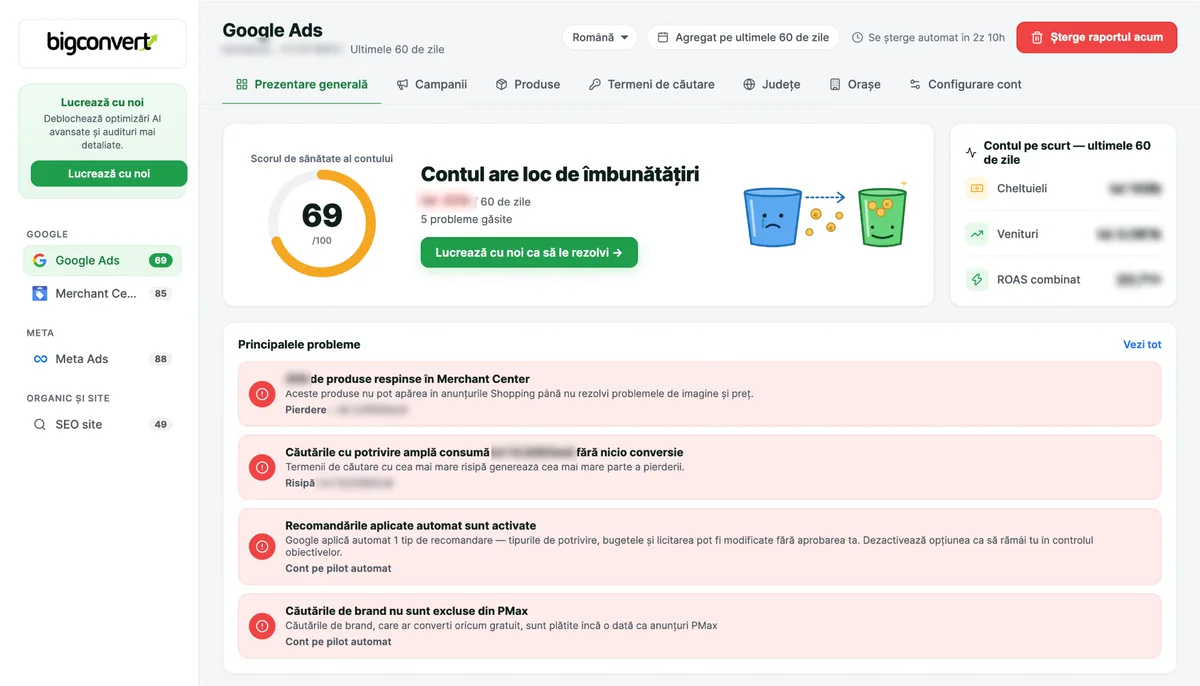Click the Google Ads page title
1200x686 pixels.
pos(273,30)
